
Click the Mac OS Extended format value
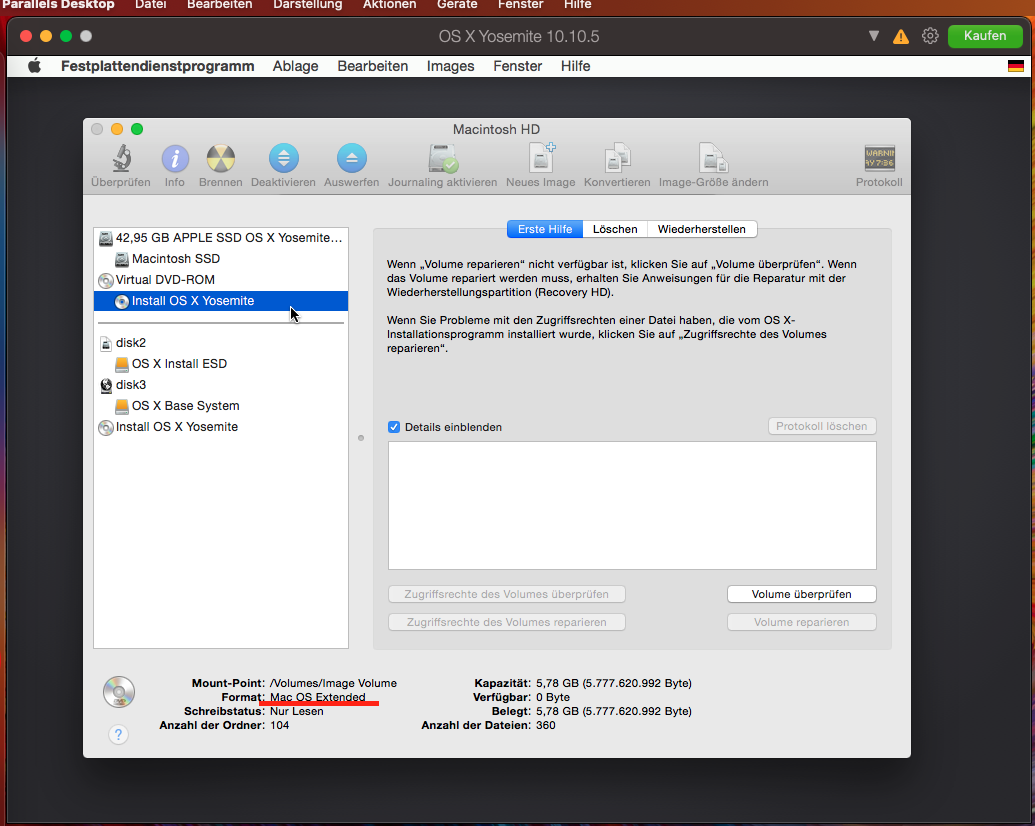click(x=317, y=697)
